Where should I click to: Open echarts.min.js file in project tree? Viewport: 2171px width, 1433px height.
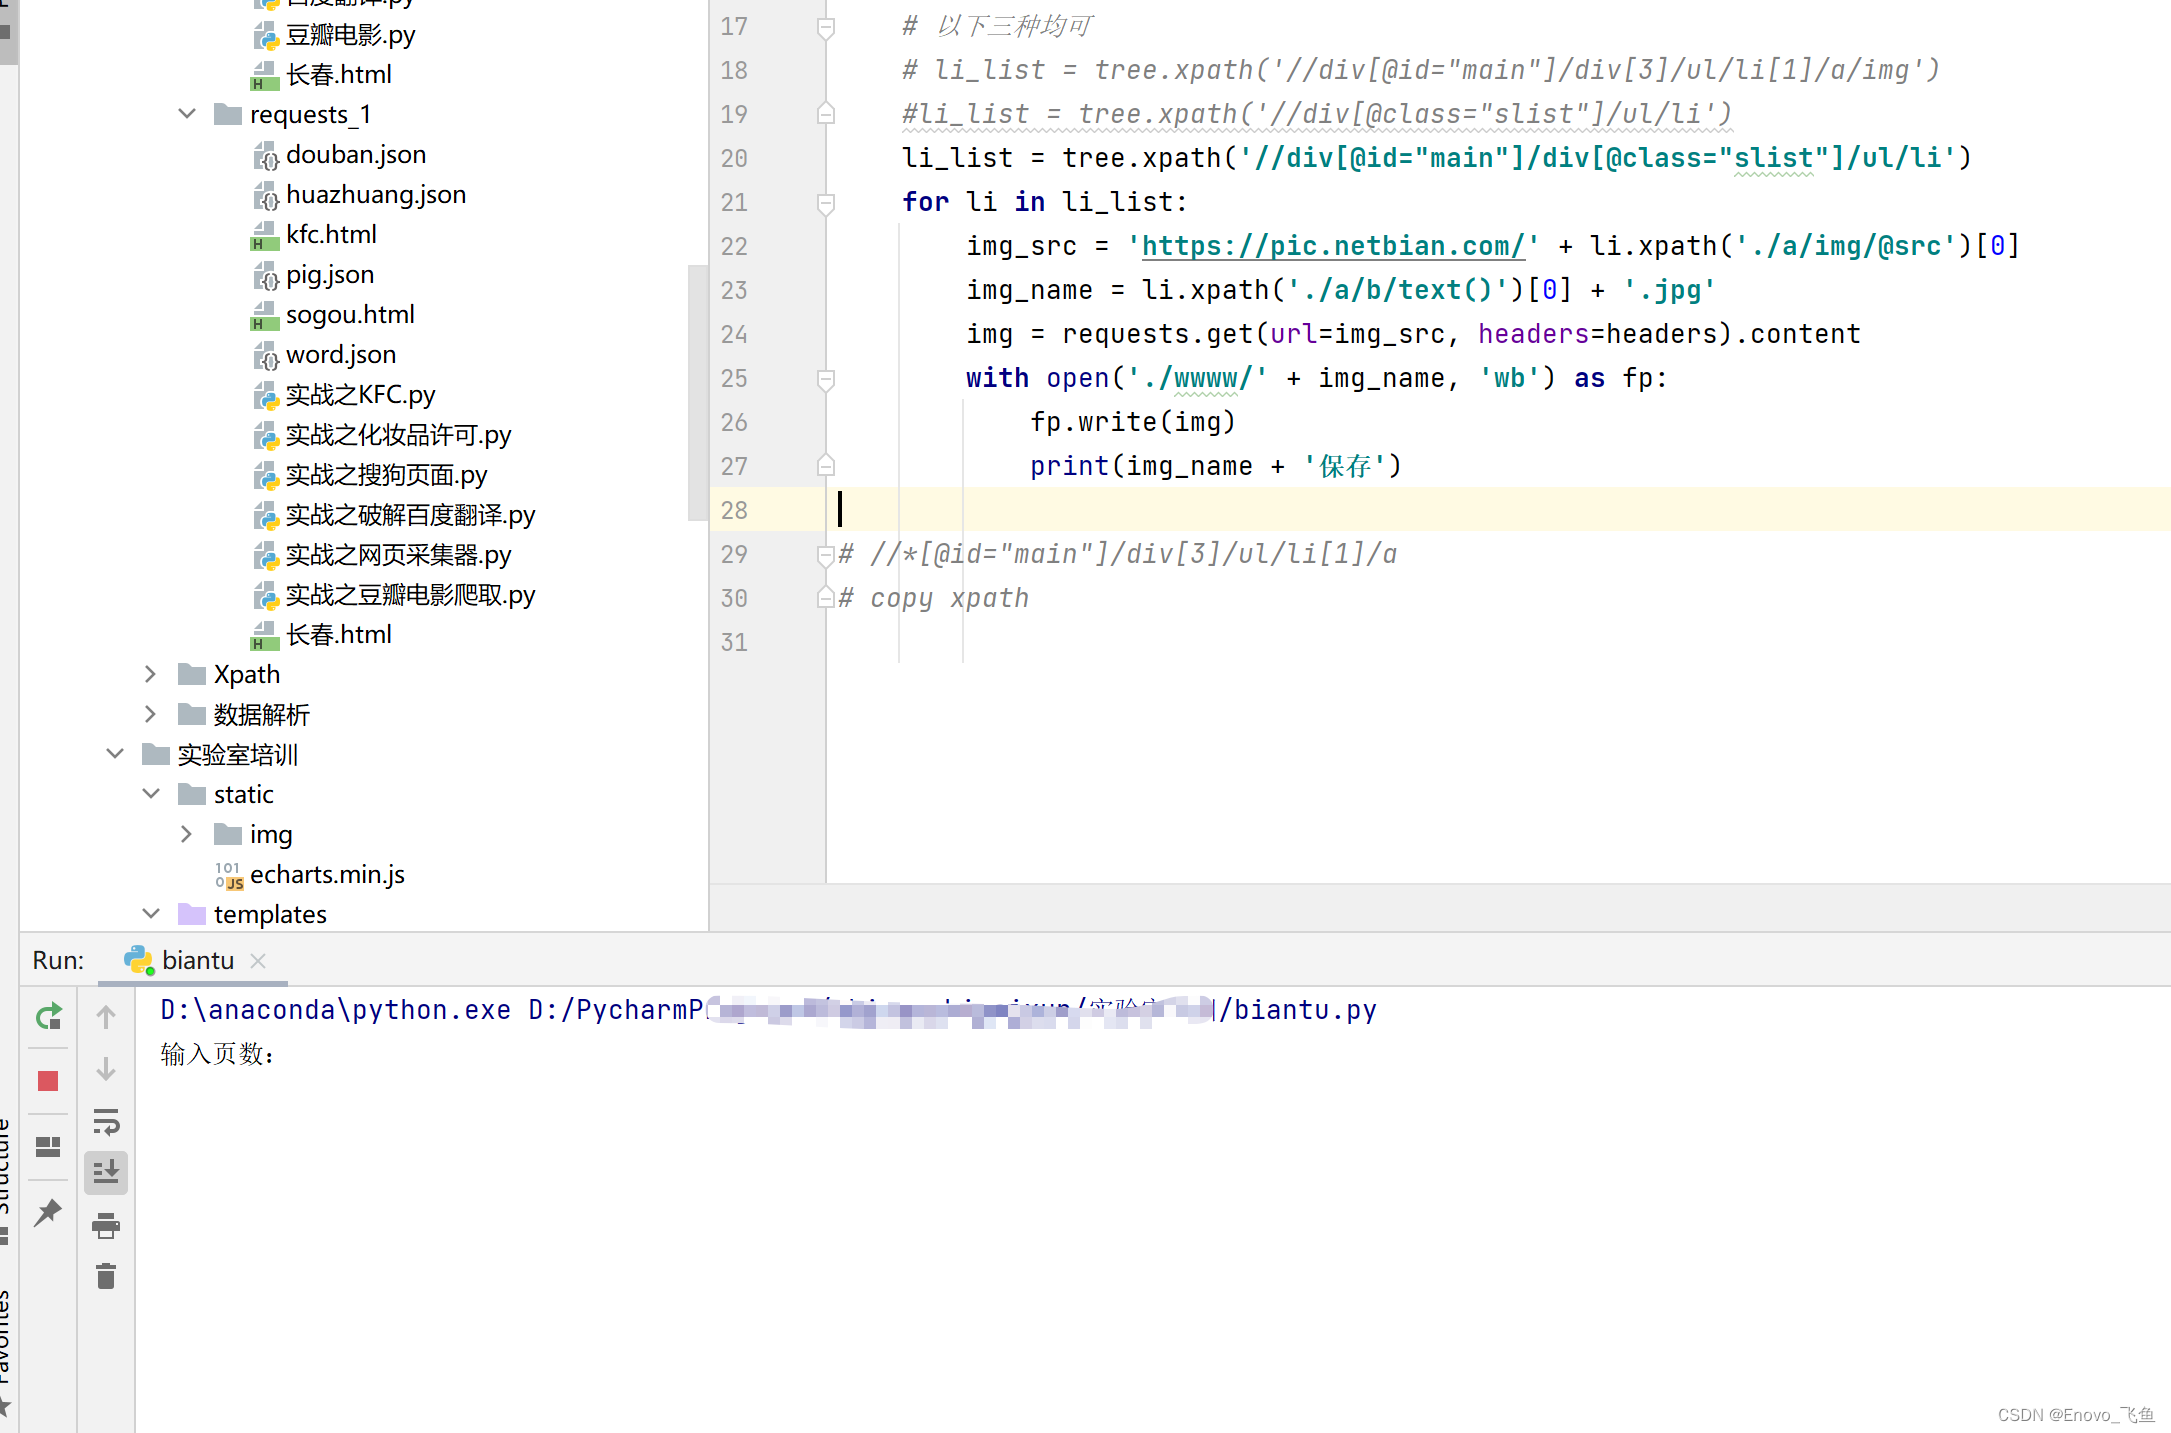click(326, 874)
